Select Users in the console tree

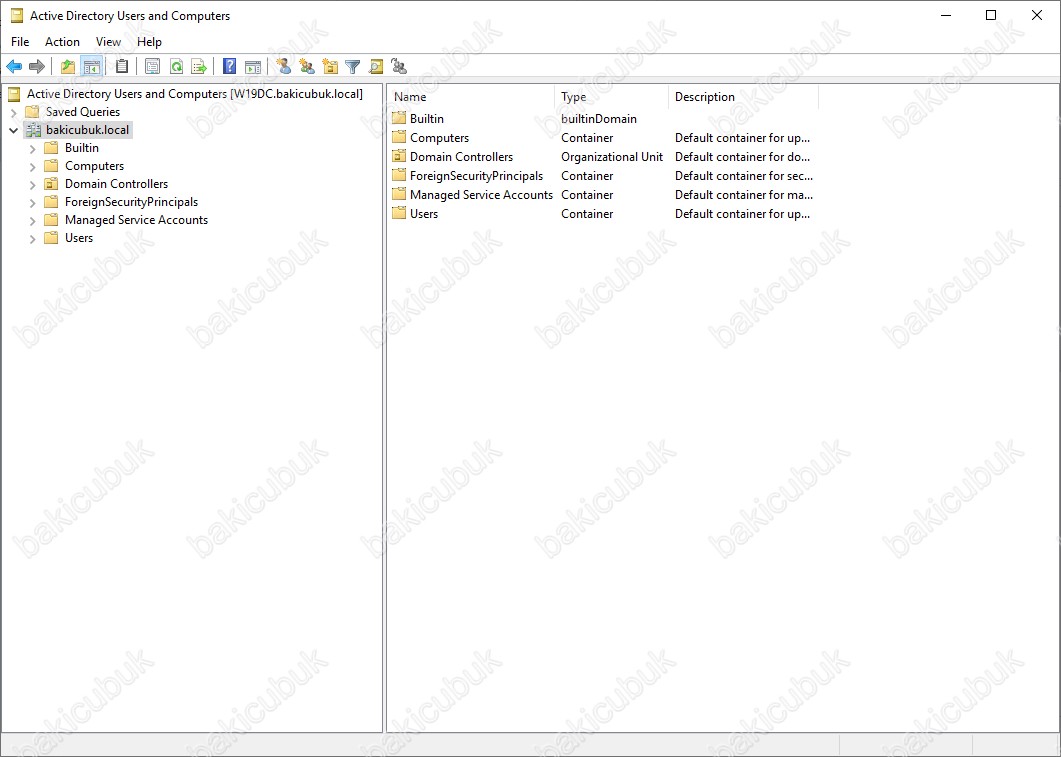(78, 238)
